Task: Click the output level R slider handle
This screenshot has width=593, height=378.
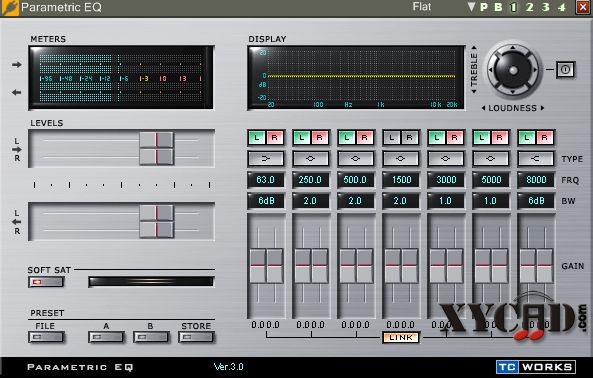Action: [x=157, y=230]
